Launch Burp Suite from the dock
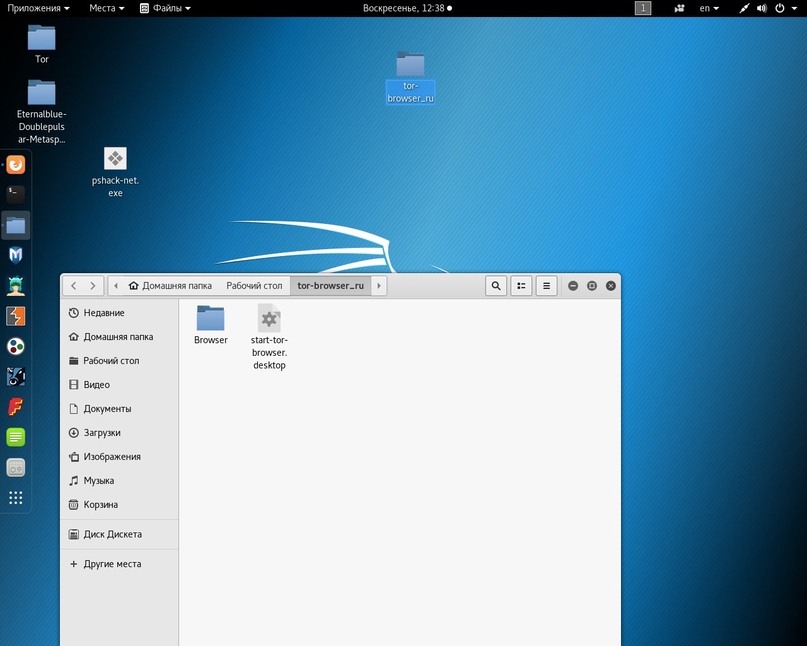807x646 pixels. [x=16, y=316]
